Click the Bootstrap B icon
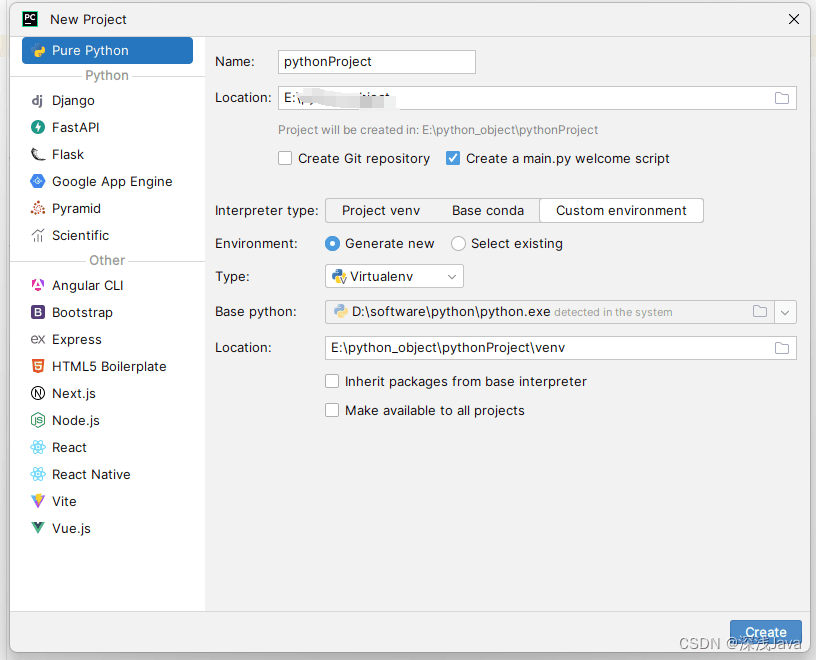 (x=38, y=312)
